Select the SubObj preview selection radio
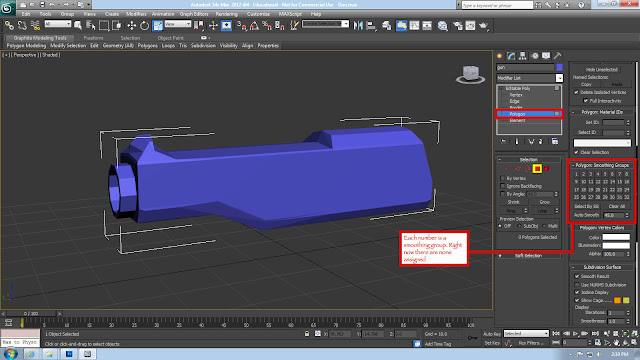This screenshot has height=360, width=640. coord(520,226)
